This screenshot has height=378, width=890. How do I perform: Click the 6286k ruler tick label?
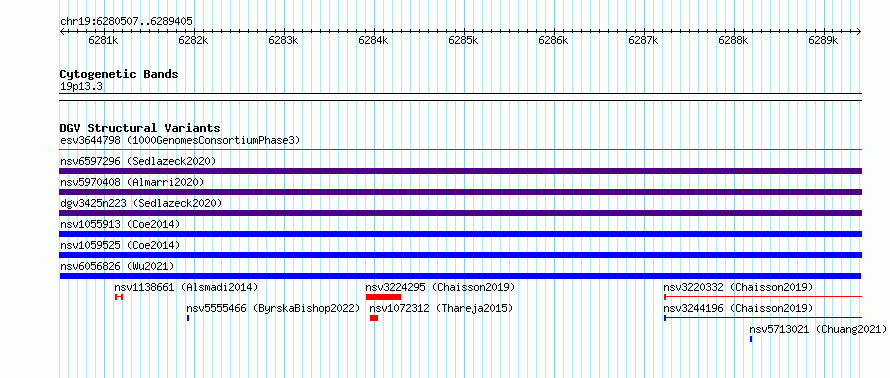click(553, 40)
